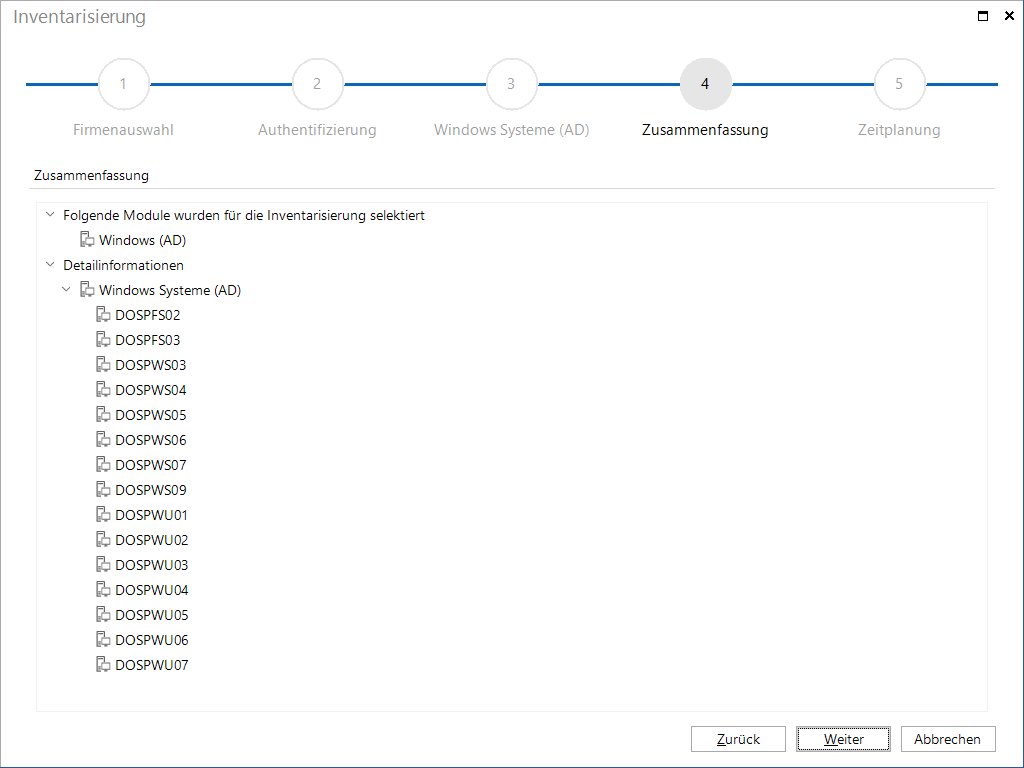Screen dimensions: 1024x768
Task: Select the DOSPWS07 entry
Action: click(x=151, y=464)
